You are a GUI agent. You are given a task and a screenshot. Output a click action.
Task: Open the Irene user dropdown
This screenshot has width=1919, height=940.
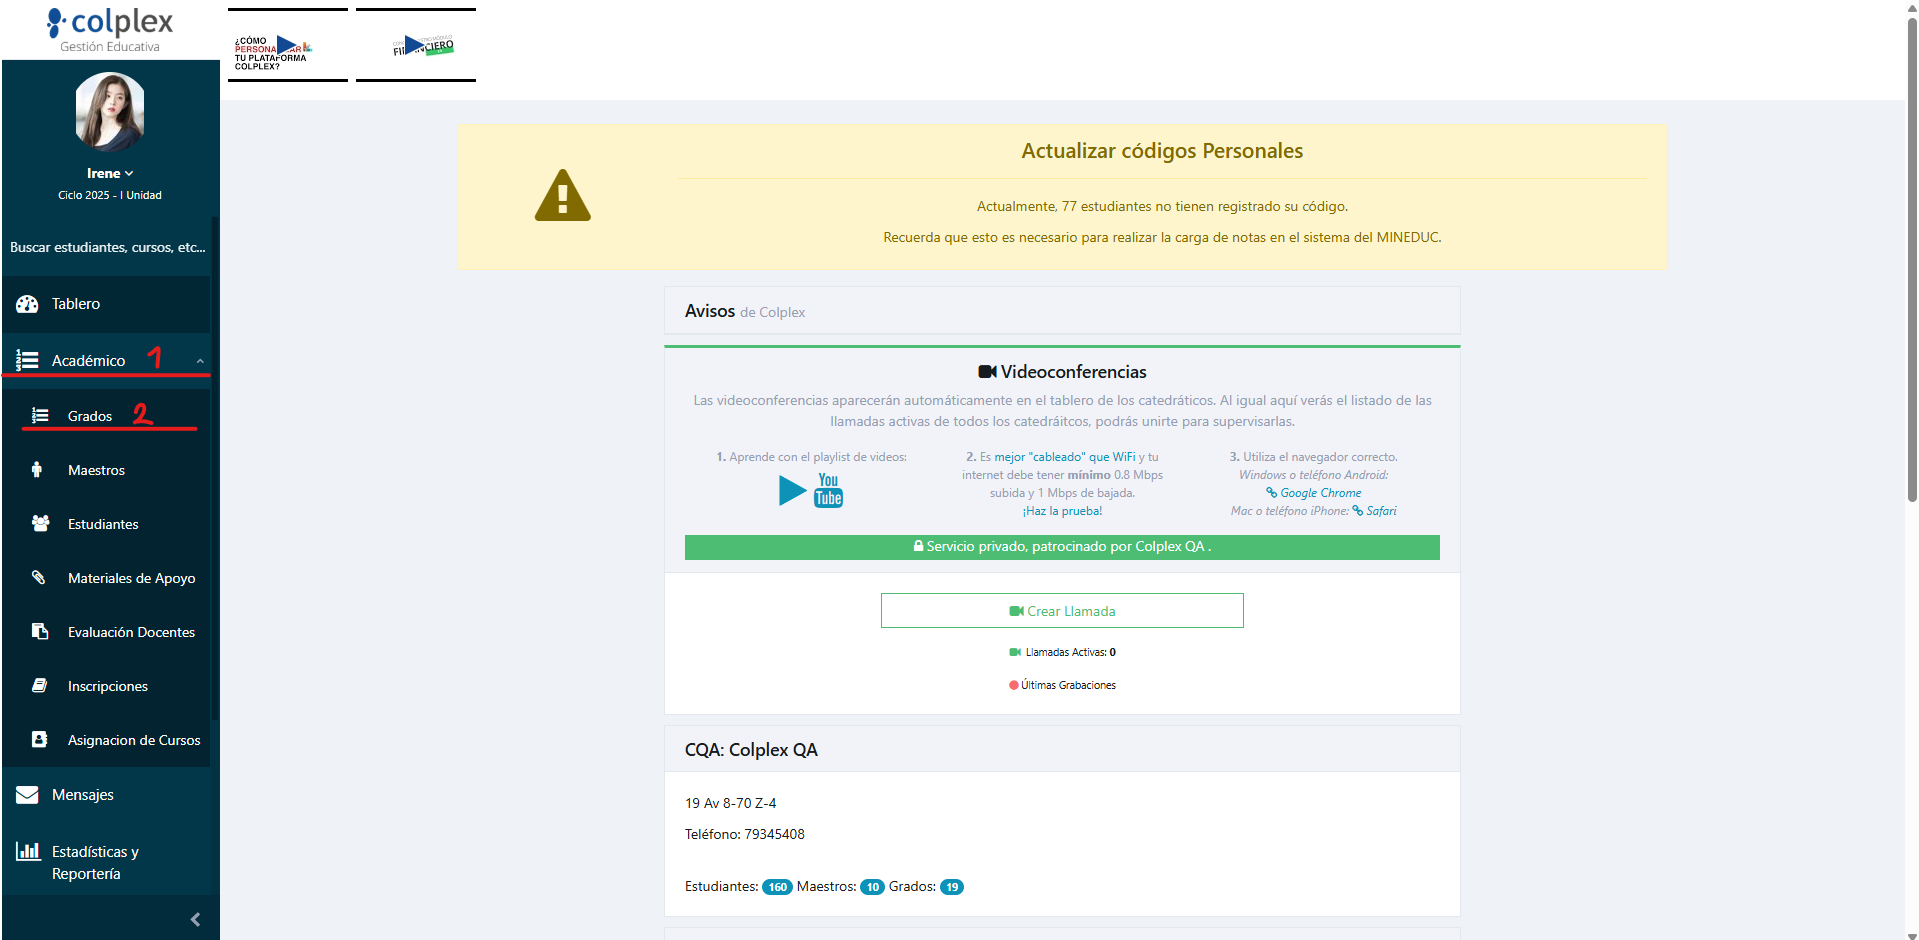(x=109, y=173)
